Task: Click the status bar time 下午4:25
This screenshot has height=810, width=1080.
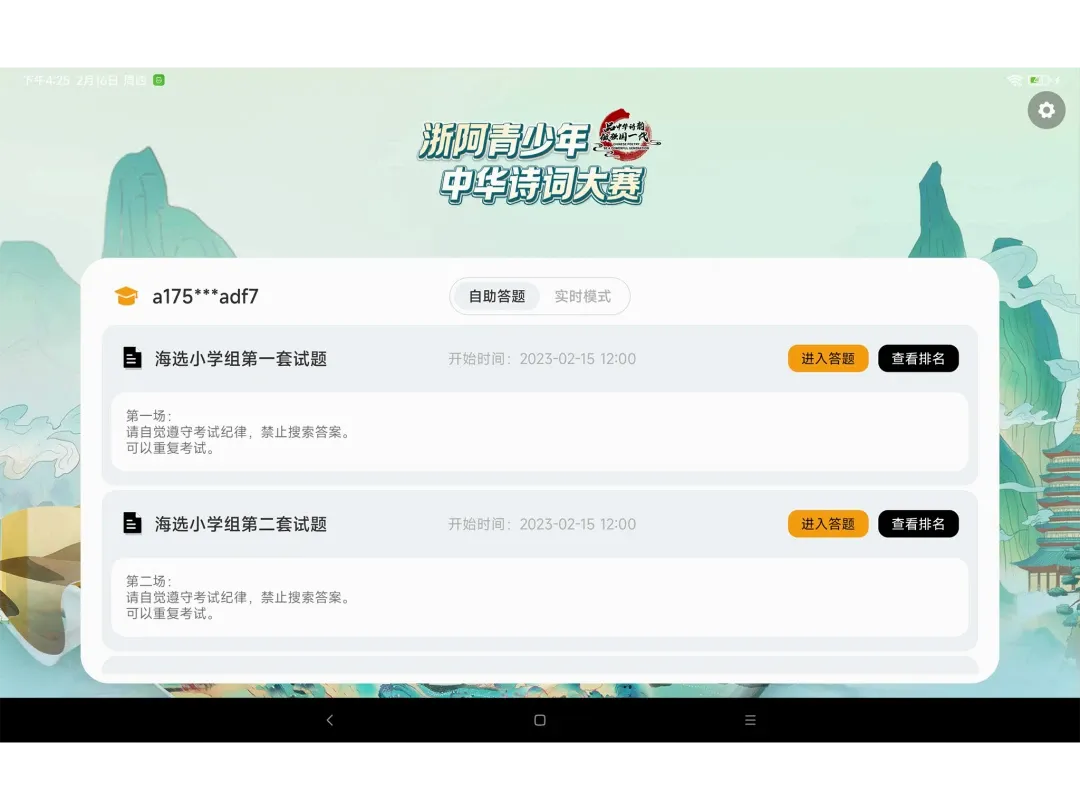Action: (46, 81)
